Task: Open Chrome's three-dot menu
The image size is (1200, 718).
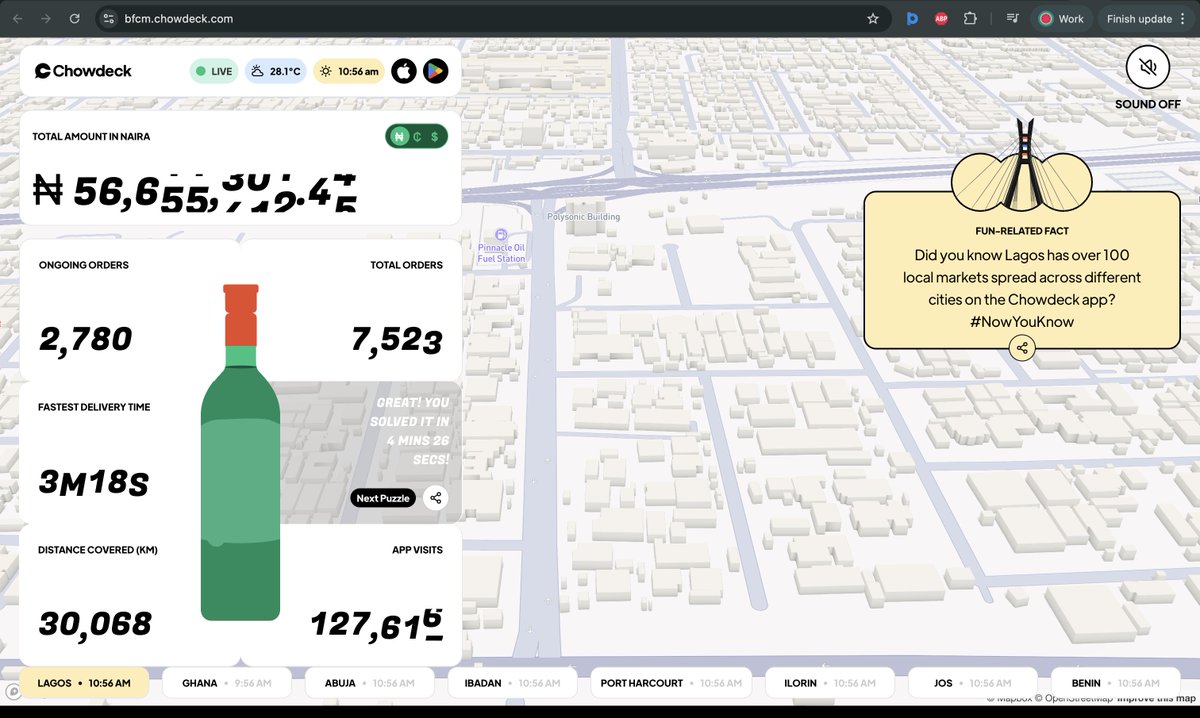Action: pyautogui.click(x=1181, y=18)
